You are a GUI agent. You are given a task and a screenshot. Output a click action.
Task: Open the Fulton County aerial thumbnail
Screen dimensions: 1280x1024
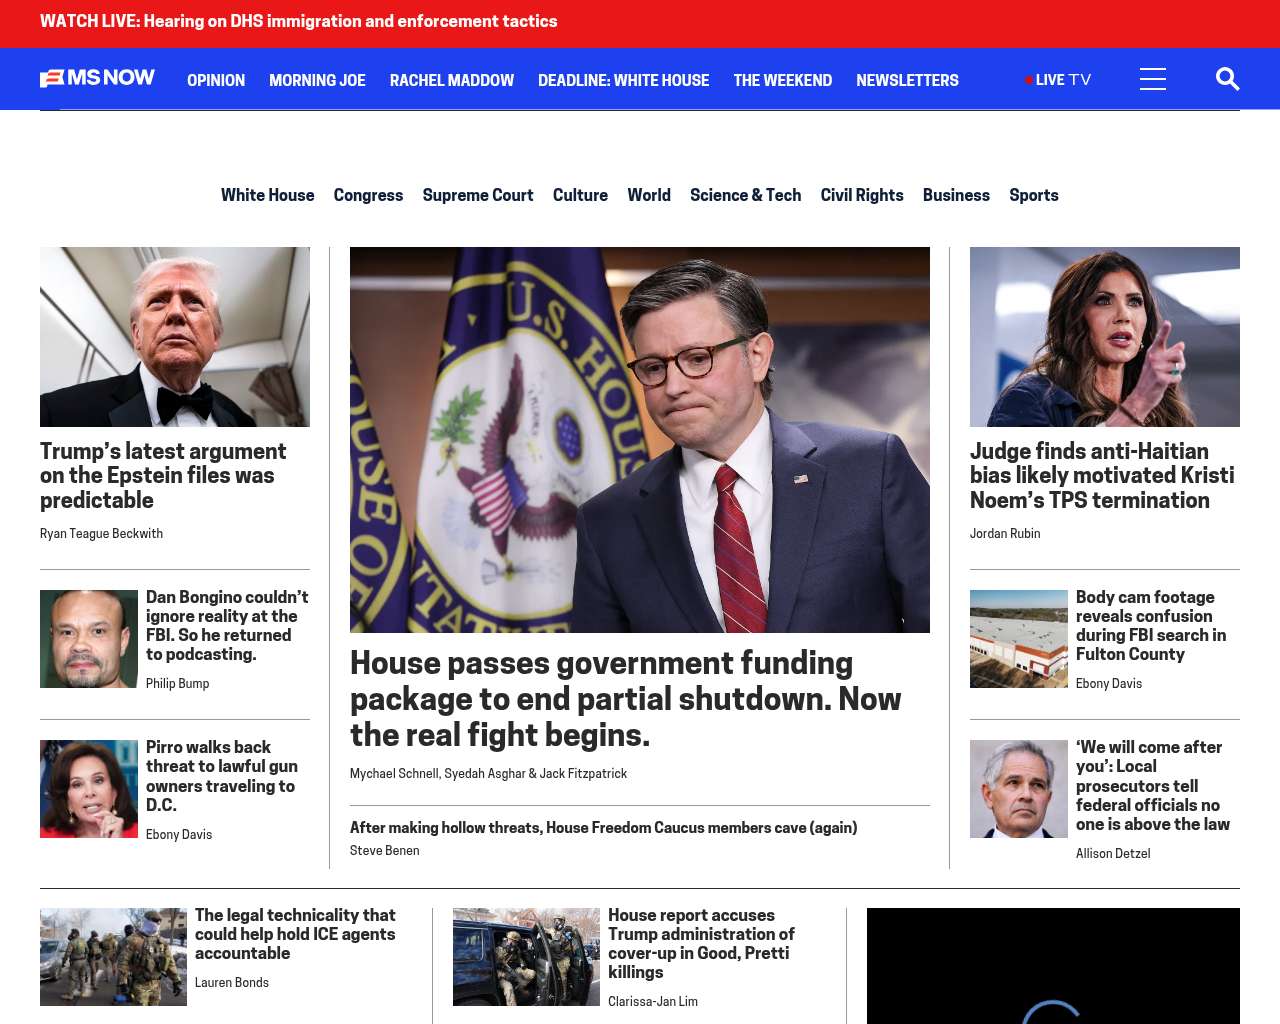1019,639
